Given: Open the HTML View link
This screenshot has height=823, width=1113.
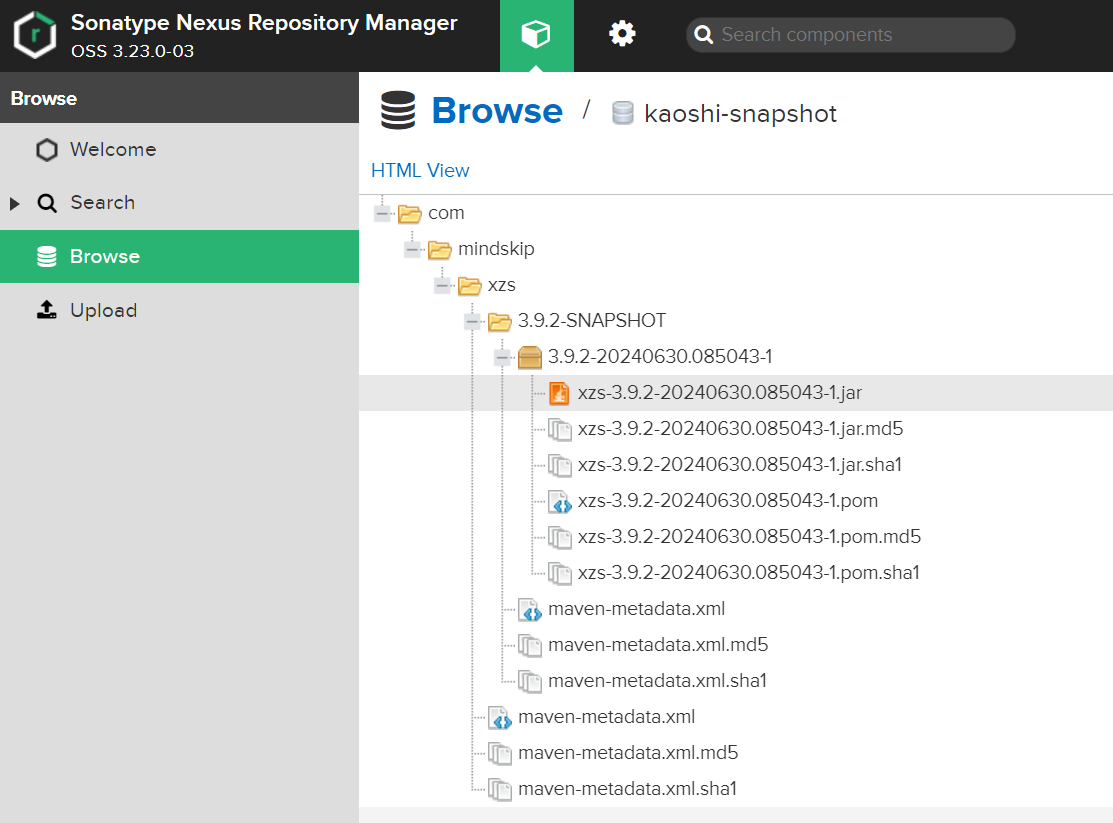Looking at the screenshot, I should tap(420, 170).
